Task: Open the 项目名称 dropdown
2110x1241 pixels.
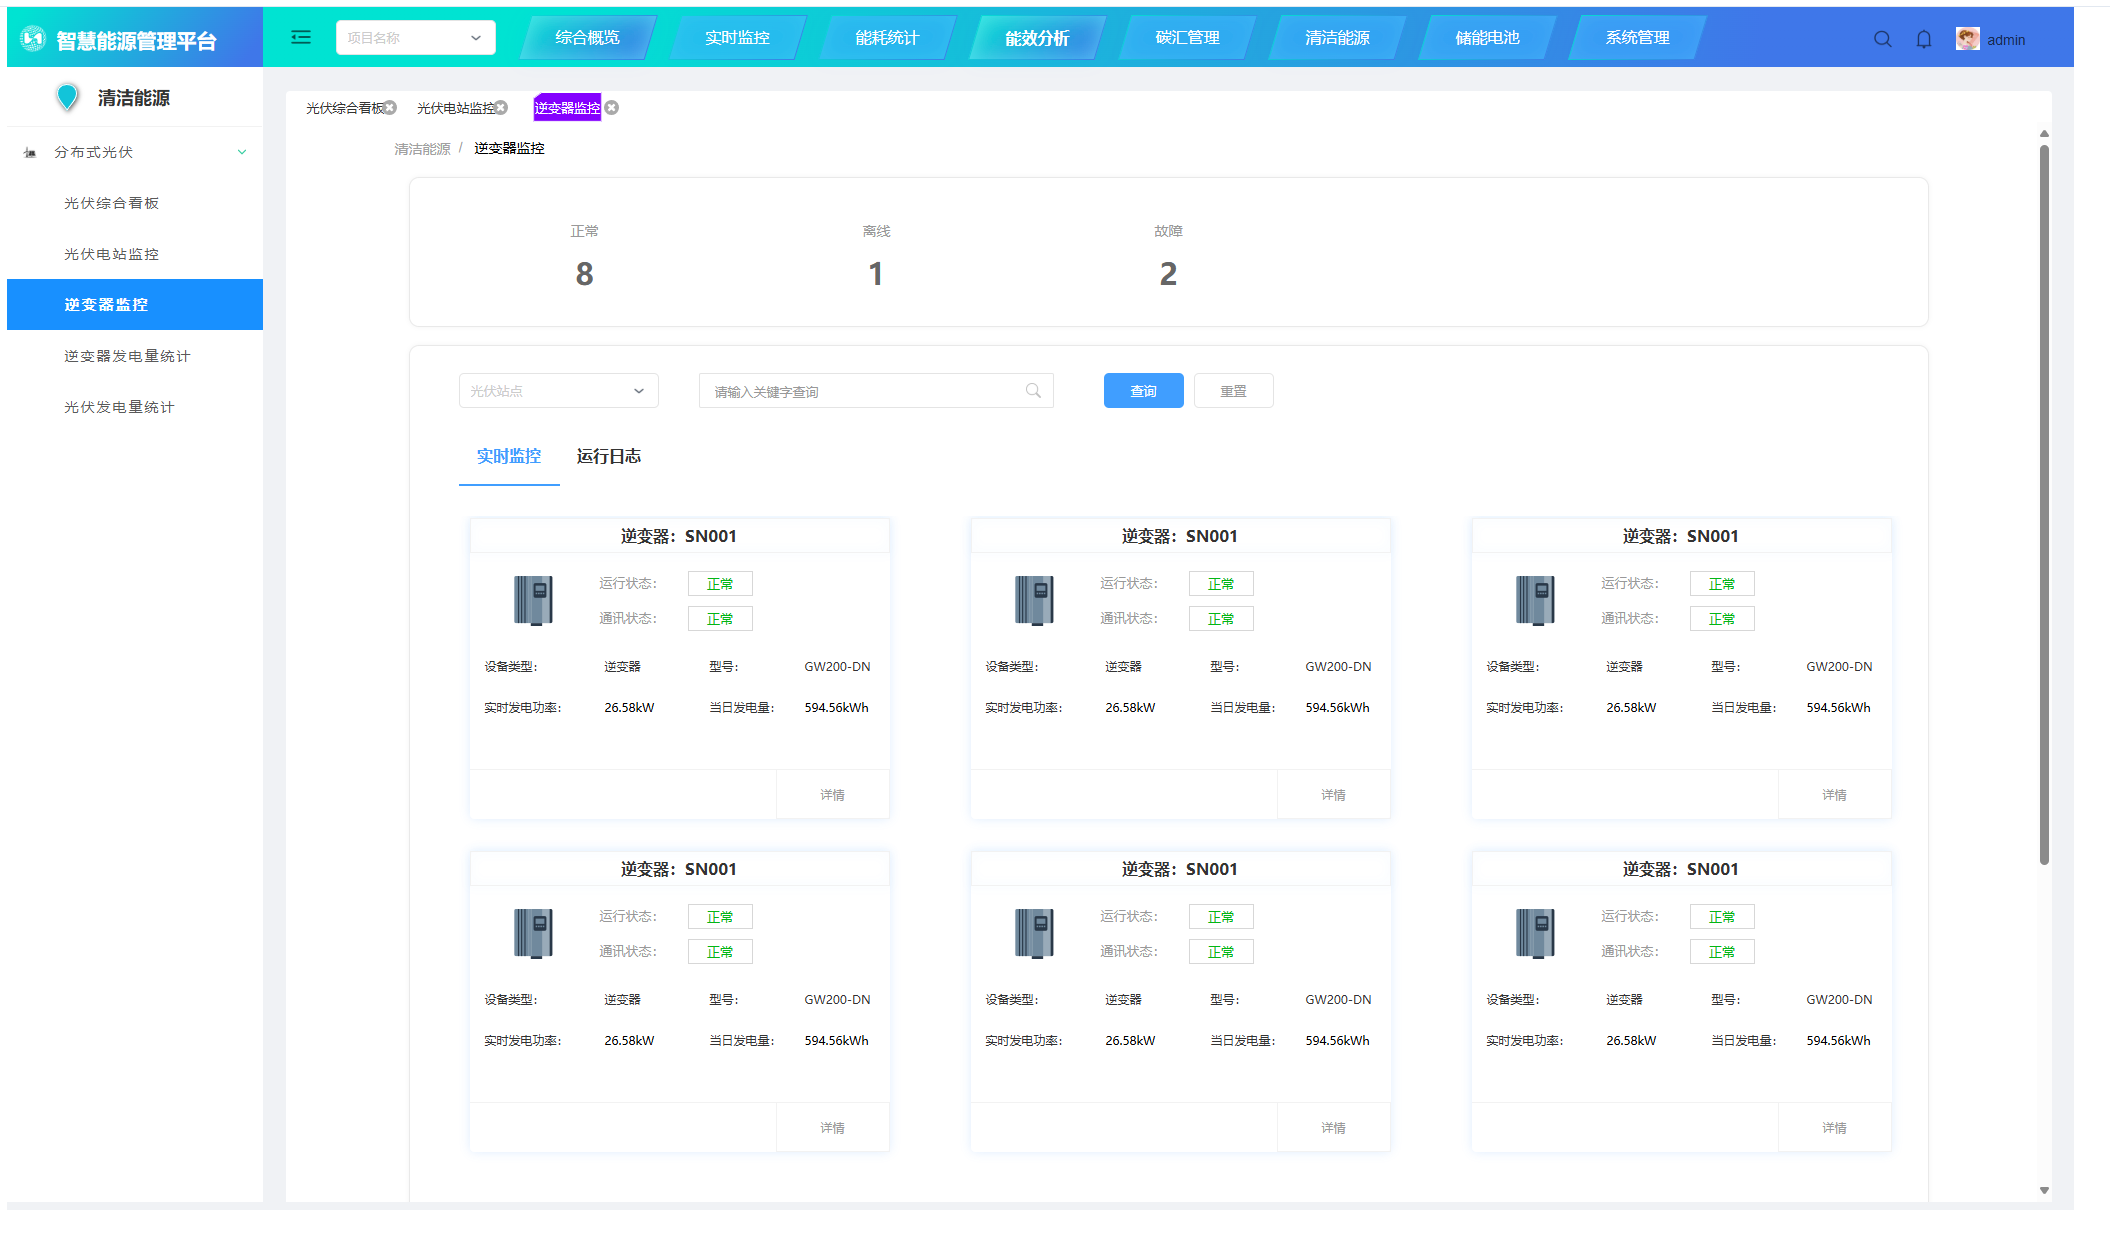Action: (415, 38)
